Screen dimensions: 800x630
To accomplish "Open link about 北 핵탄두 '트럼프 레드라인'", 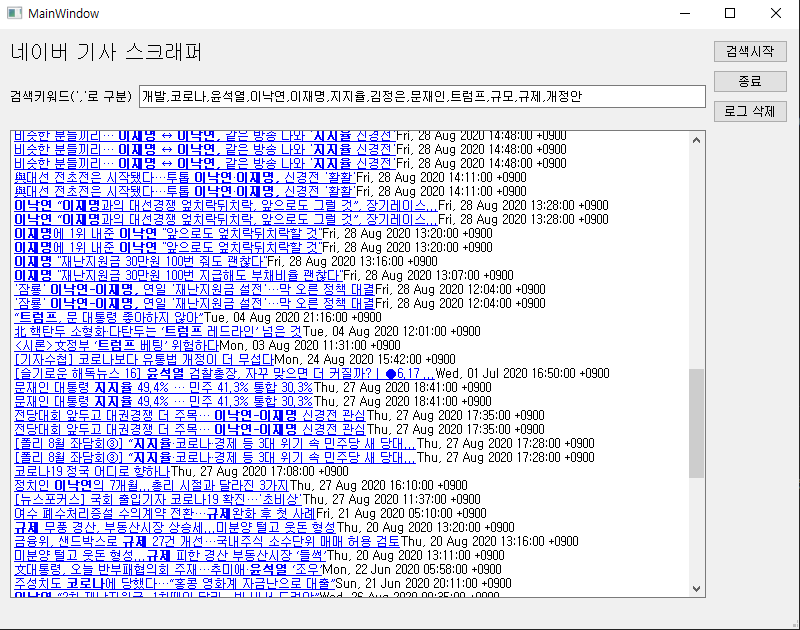I will 158,332.
